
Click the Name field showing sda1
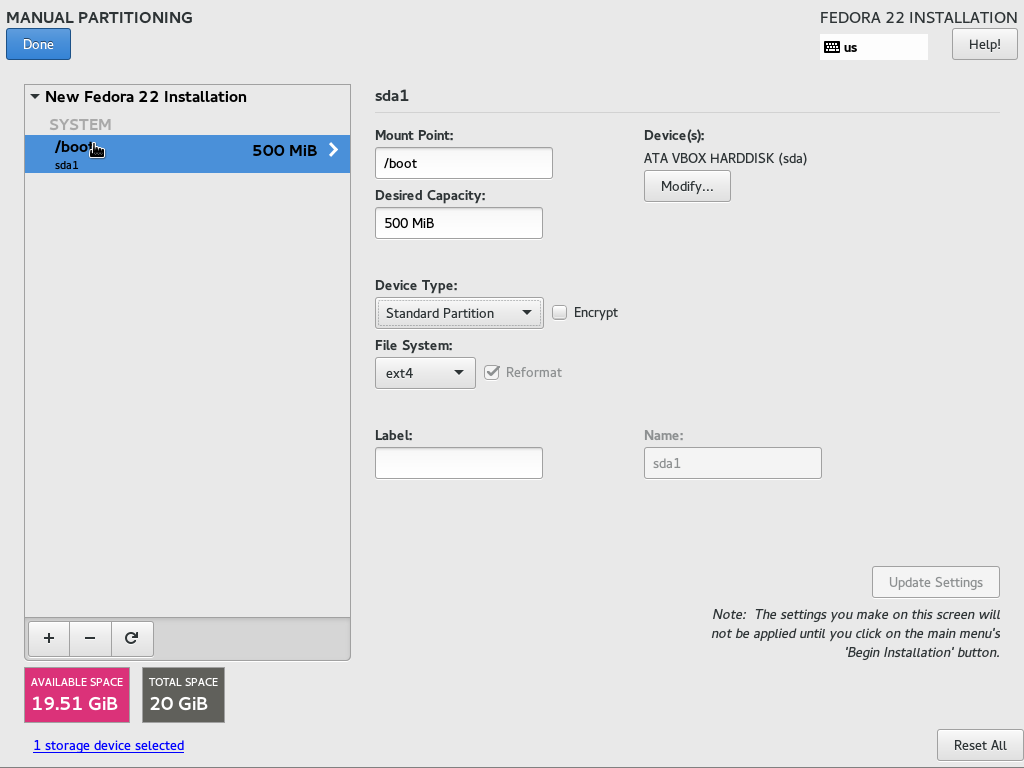[733, 463]
